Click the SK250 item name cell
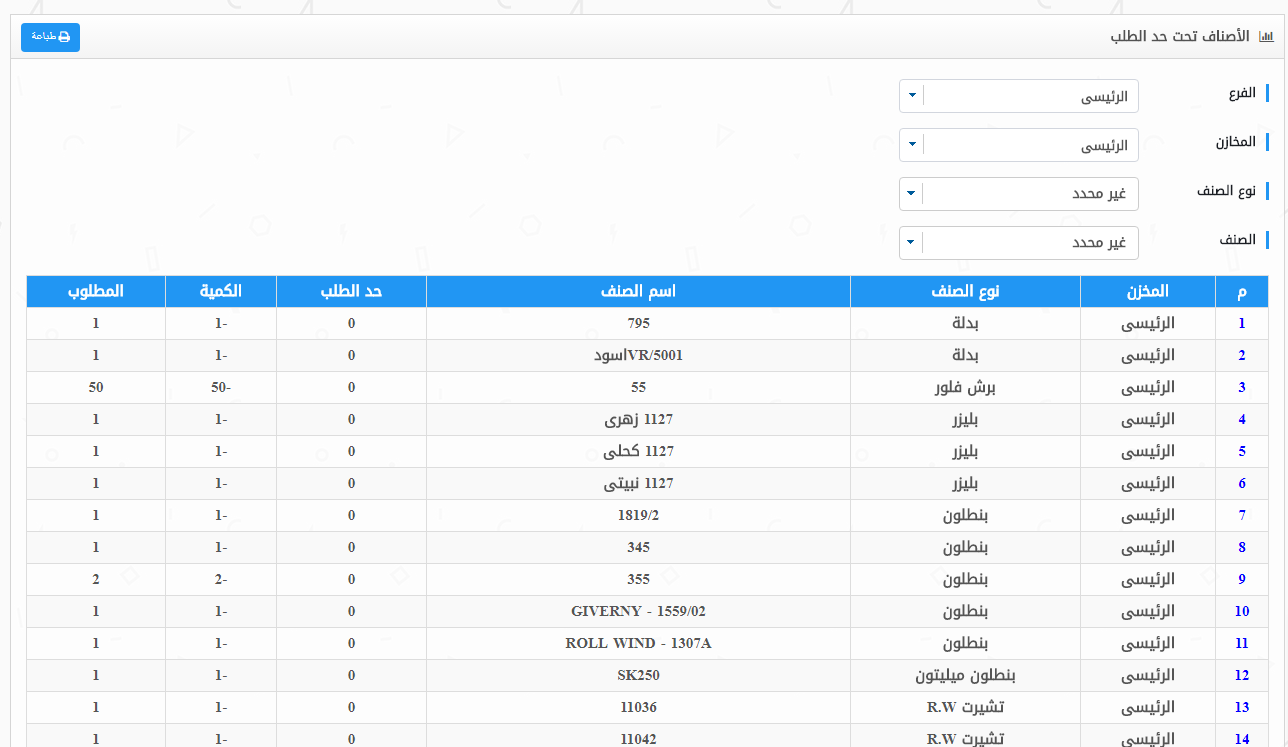The image size is (1288, 747). pyautogui.click(x=638, y=675)
